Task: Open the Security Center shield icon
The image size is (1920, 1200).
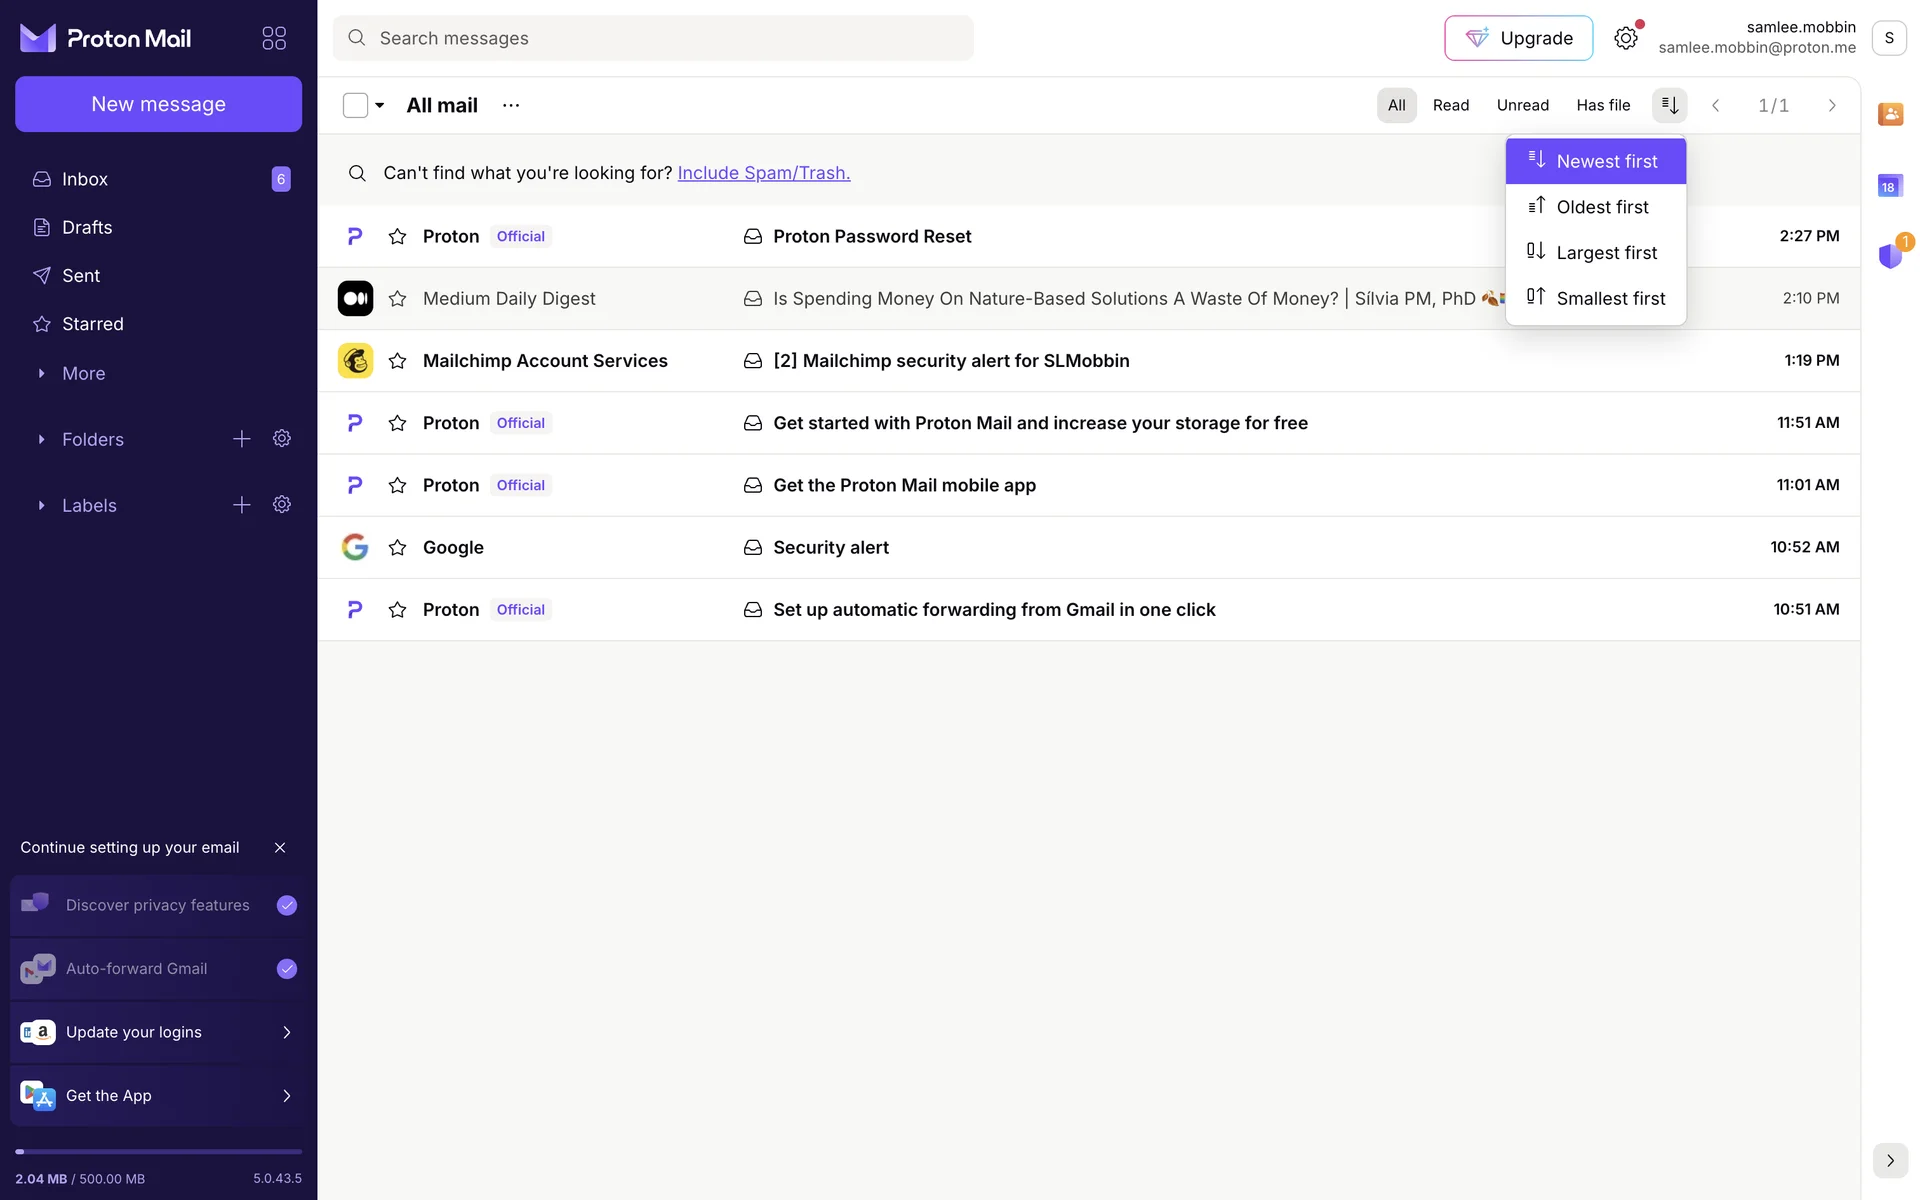Action: (x=1889, y=256)
